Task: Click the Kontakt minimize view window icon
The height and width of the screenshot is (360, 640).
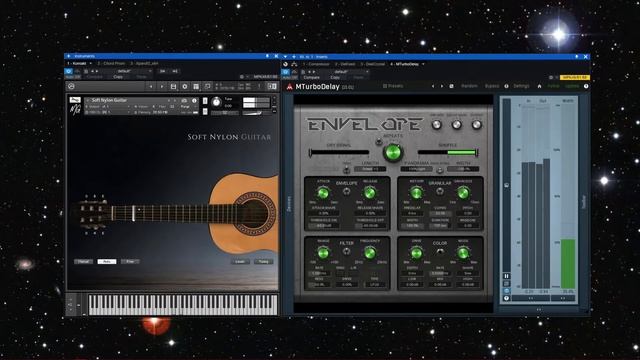Action: pyautogui.click(x=207, y=86)
